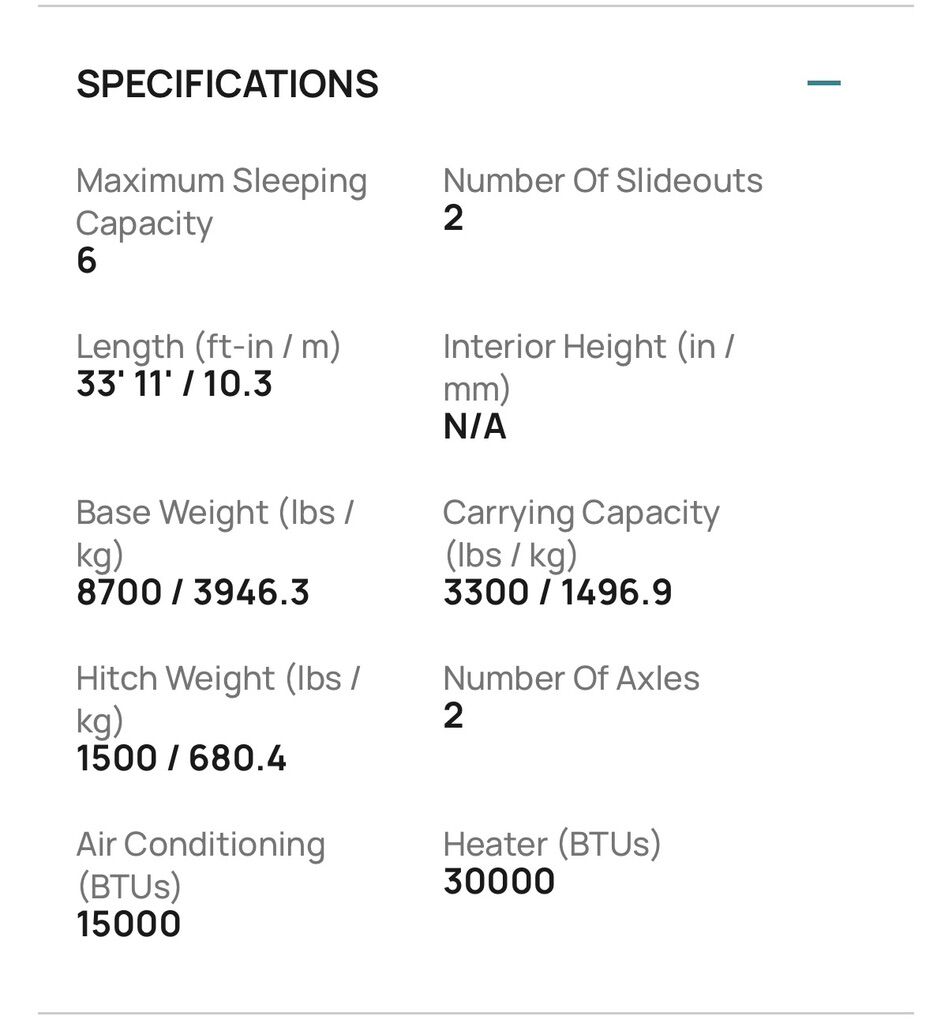This screenshot has width=952, height=1020.
Task: Click the hitch weight value 1500 / 680.4
Action: pos(181,758)
